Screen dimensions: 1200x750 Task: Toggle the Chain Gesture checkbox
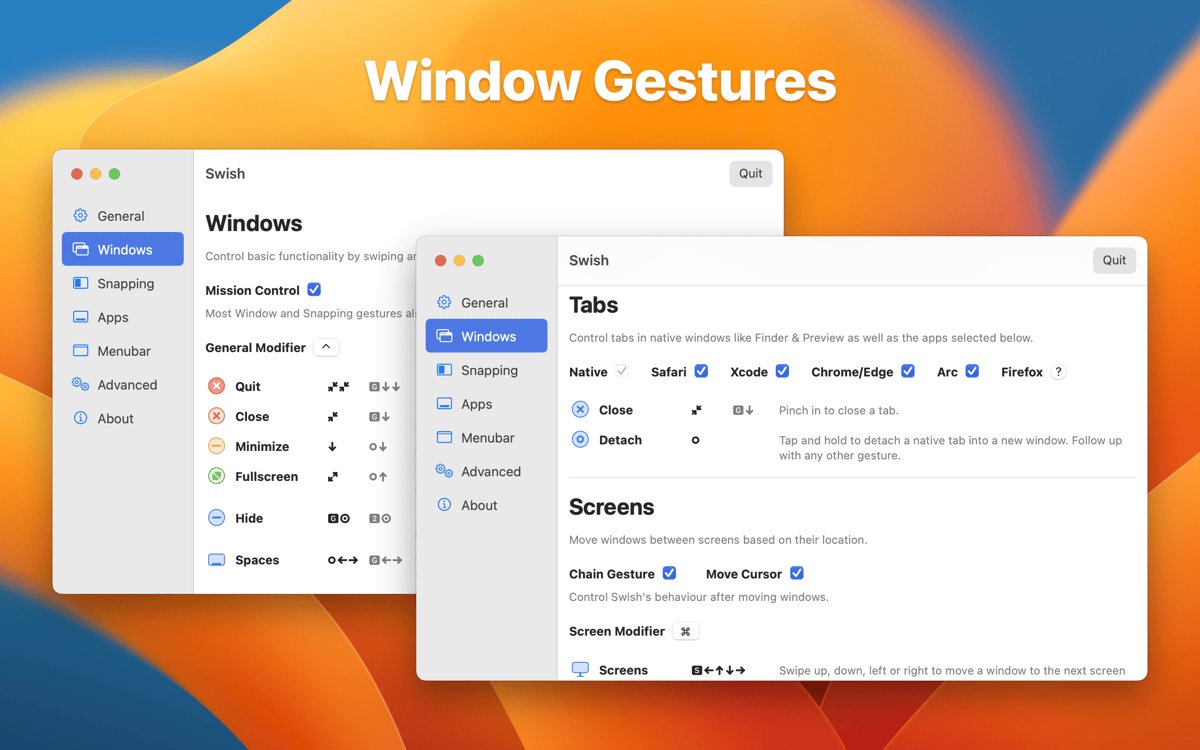click(669, 573)
